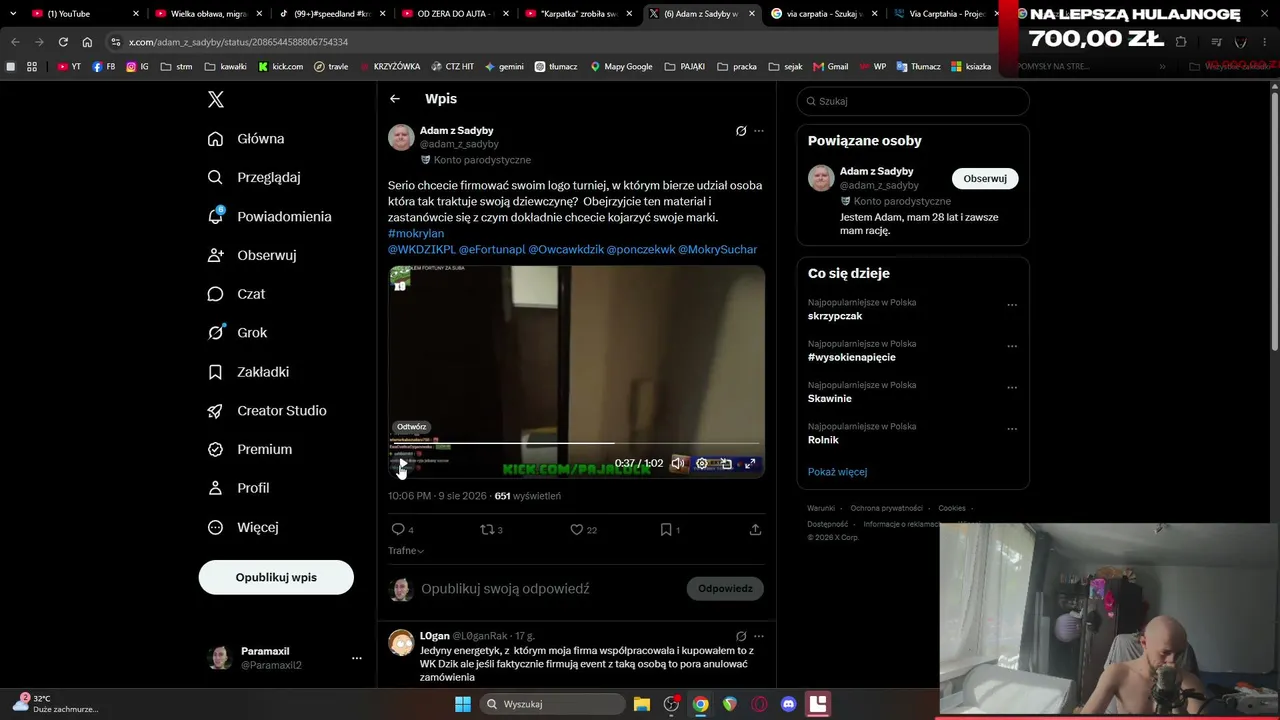Viewport: 1280px width, 720px height.
Task: Open options for skrzypczak trend
Action: [x=1012, y=305]
